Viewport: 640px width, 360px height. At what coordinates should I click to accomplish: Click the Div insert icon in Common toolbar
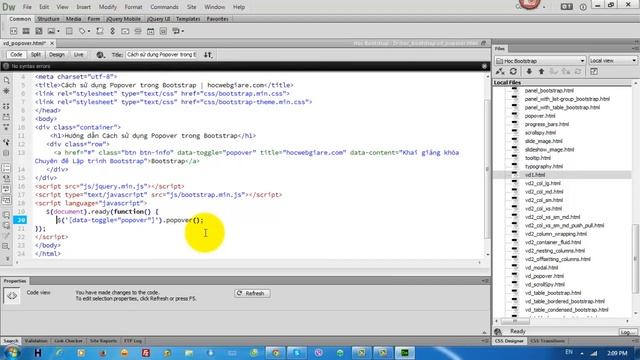(13, 31)
